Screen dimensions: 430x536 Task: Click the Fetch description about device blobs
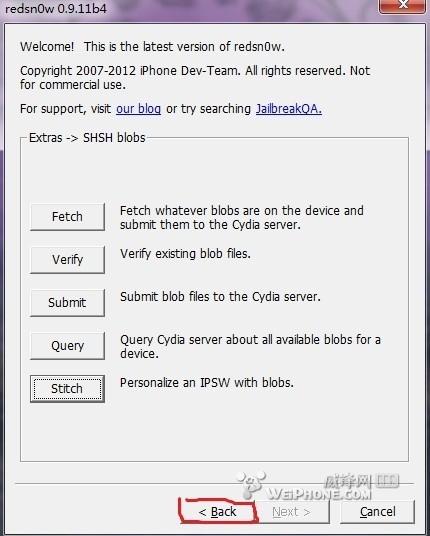[x=242, y=217]
